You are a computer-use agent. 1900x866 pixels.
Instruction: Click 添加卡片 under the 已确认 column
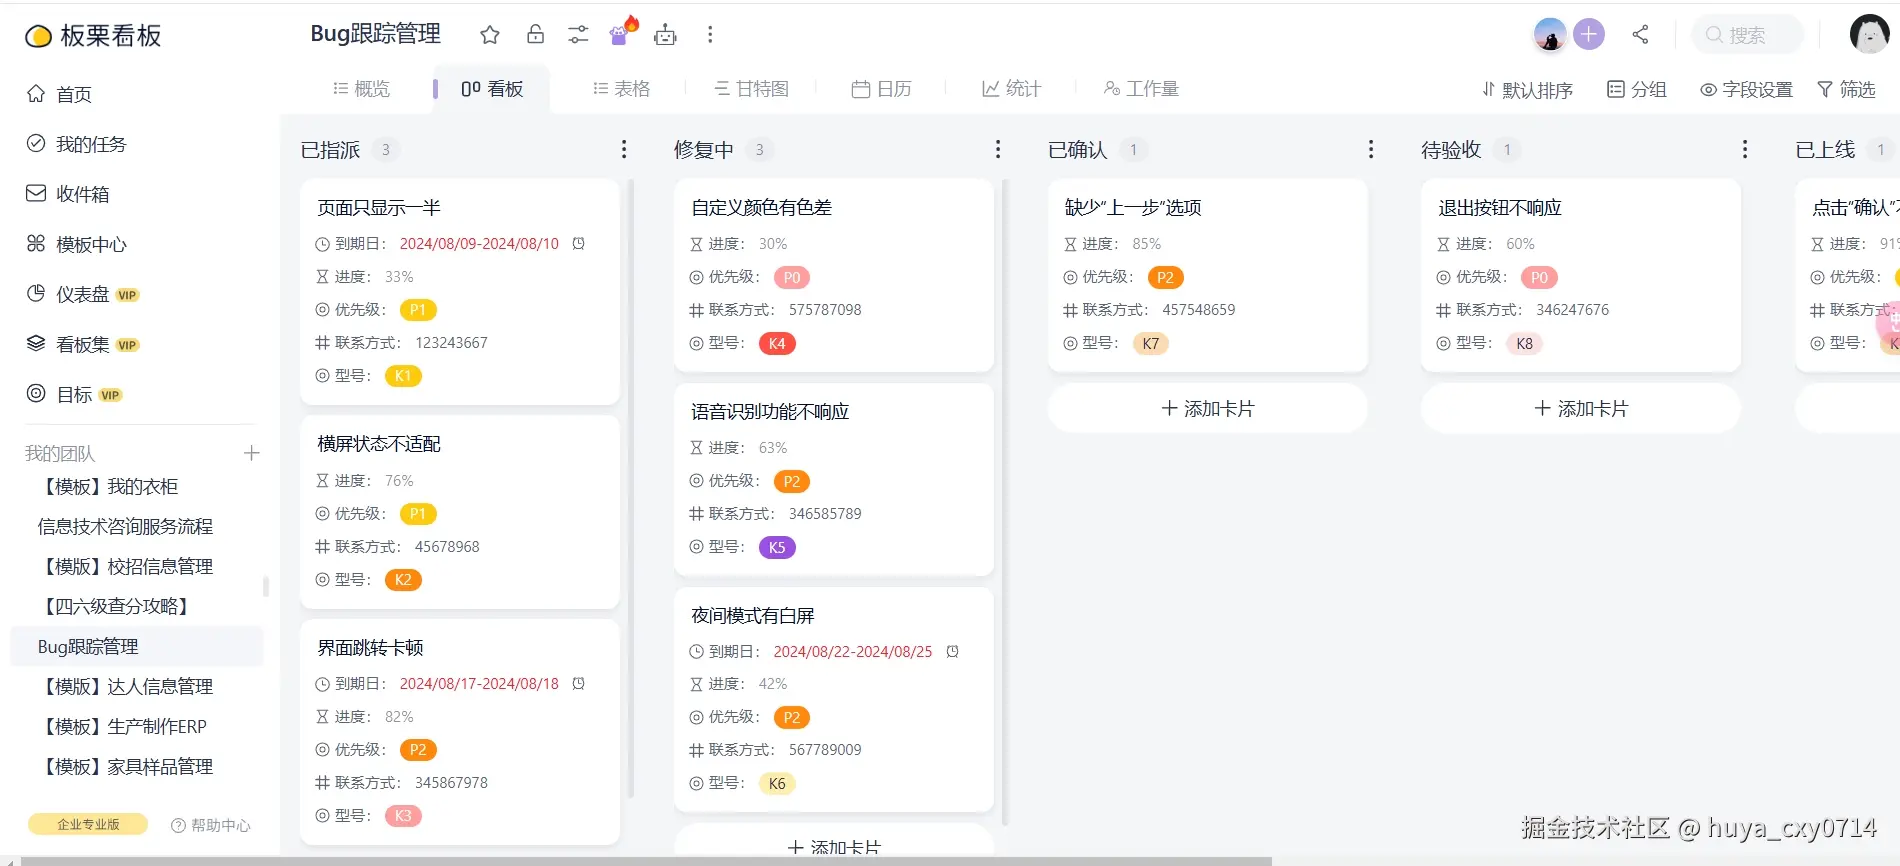pos(1207,408)
